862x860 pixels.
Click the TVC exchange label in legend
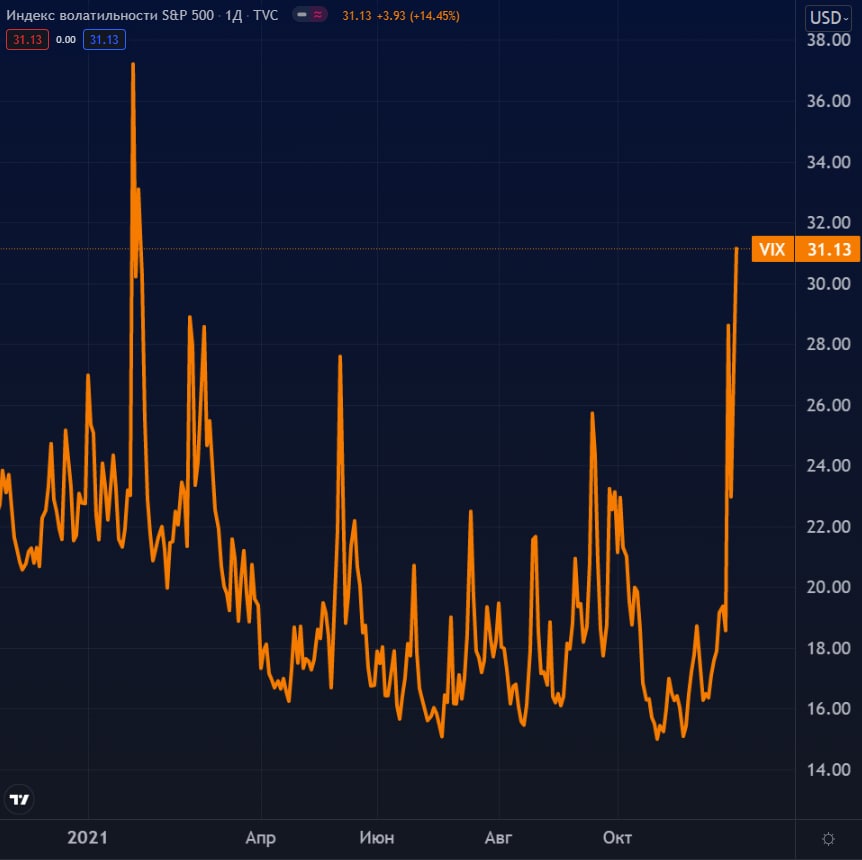pos(266,15)
